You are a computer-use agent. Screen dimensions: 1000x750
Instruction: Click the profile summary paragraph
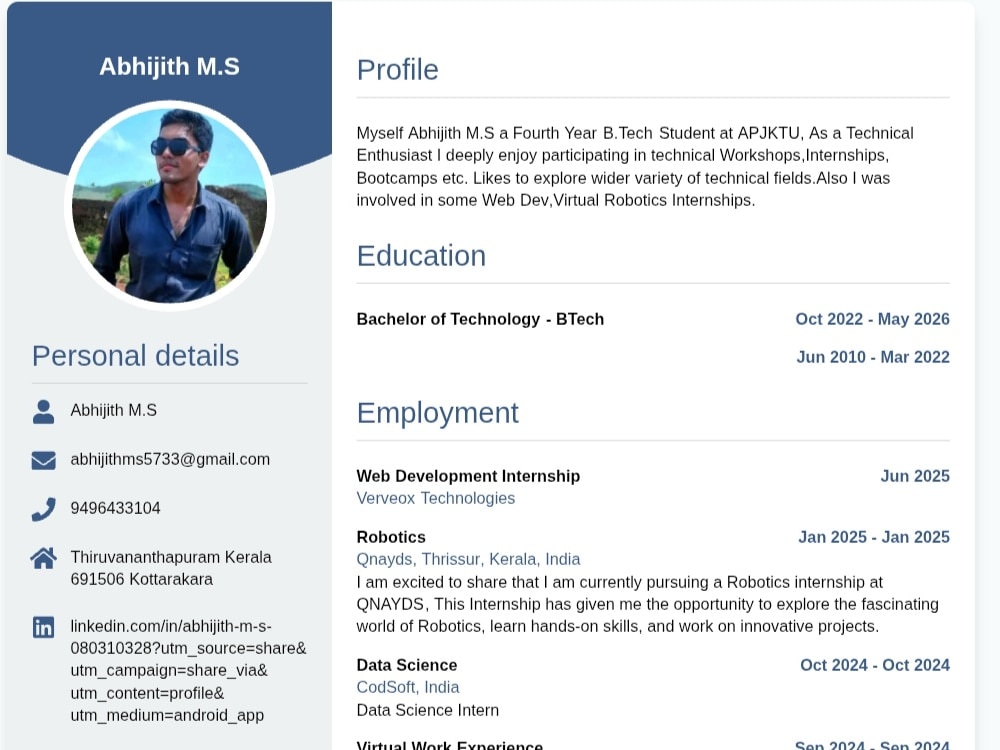[635, 166]
